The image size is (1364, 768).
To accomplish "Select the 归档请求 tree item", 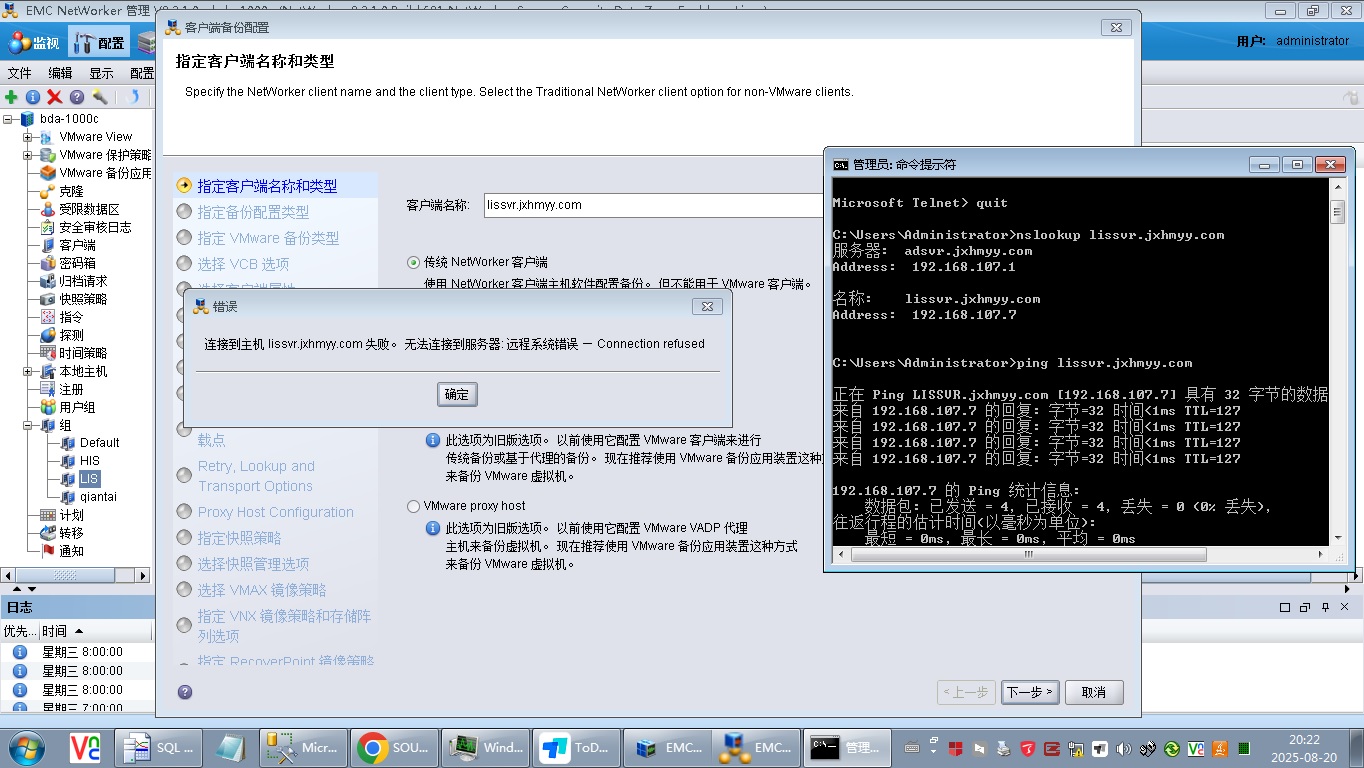I will point(83,281).
